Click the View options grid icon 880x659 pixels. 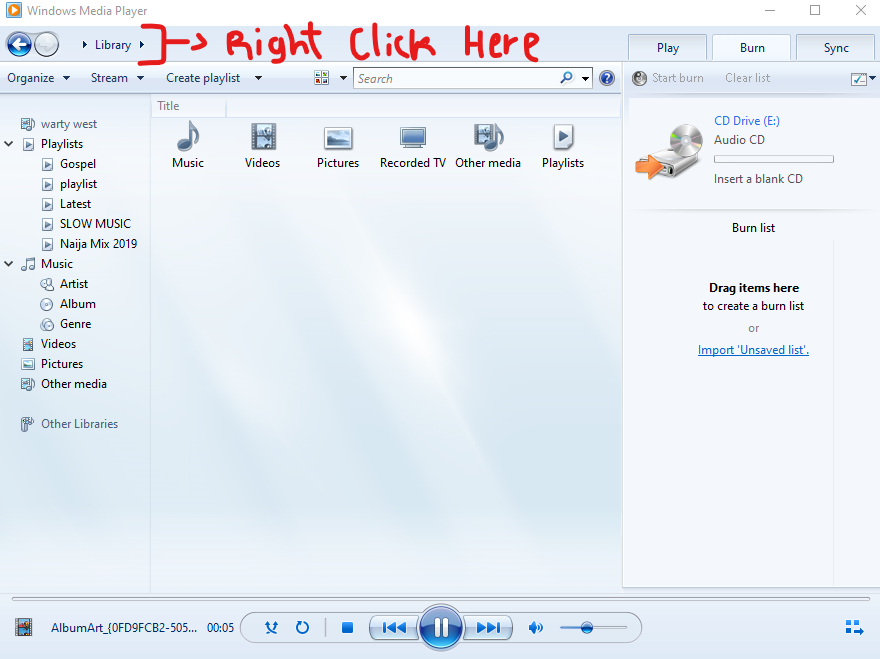pos(322,78)
